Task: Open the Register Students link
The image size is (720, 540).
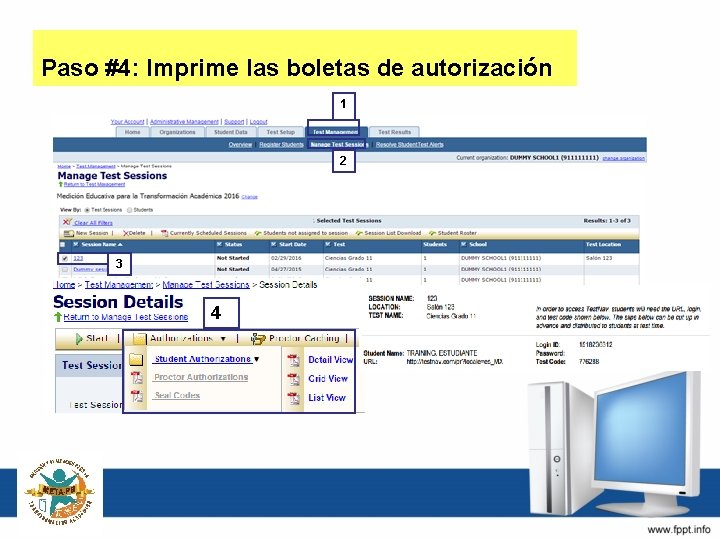Action: pos(281,145)
